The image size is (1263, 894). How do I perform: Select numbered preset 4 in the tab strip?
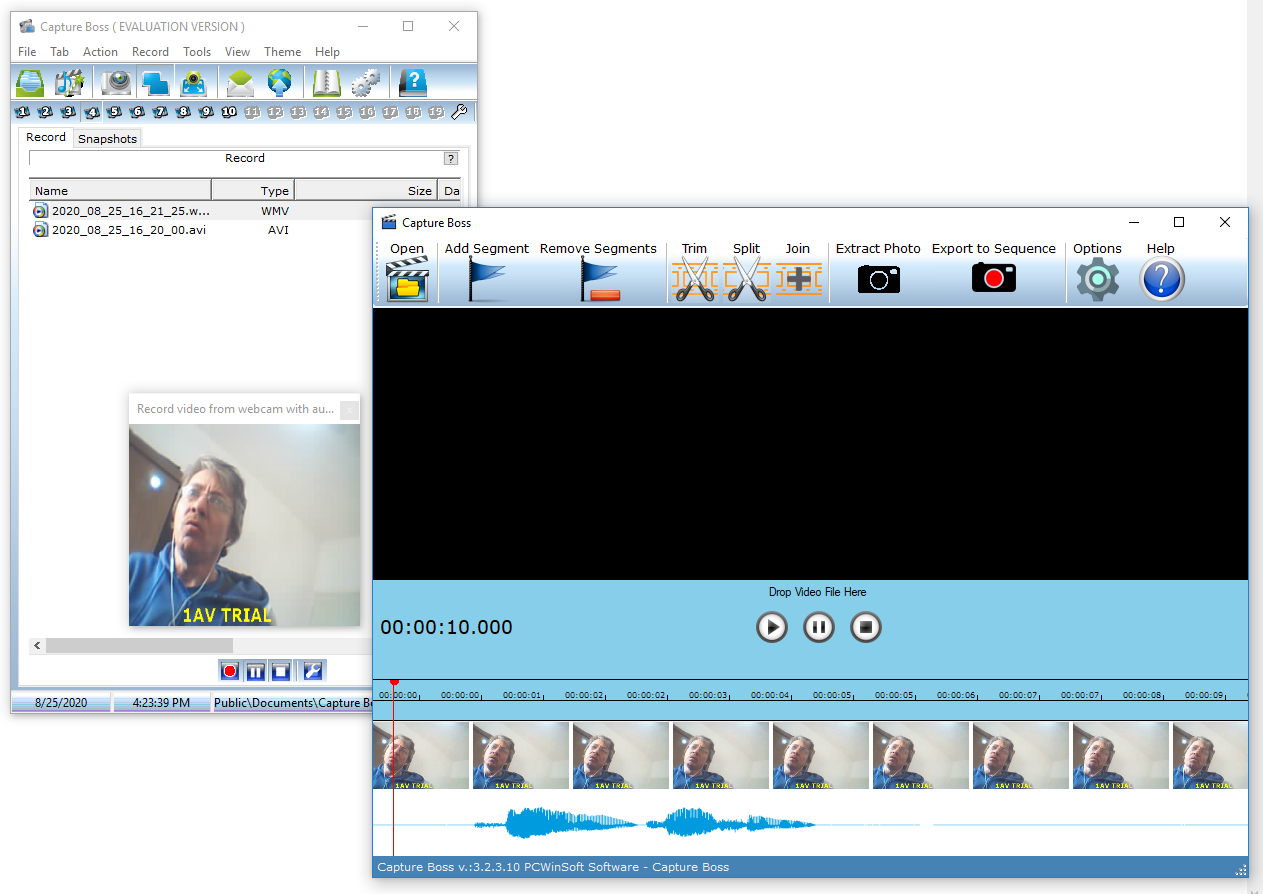92,112
